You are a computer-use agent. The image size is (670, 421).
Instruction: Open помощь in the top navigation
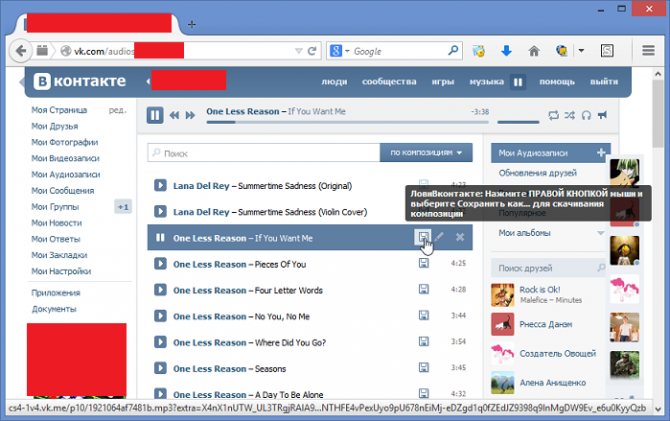557,82
